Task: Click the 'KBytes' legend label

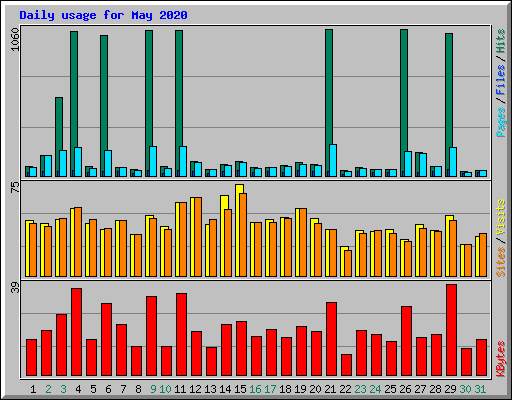Action: tap(500, 359)
